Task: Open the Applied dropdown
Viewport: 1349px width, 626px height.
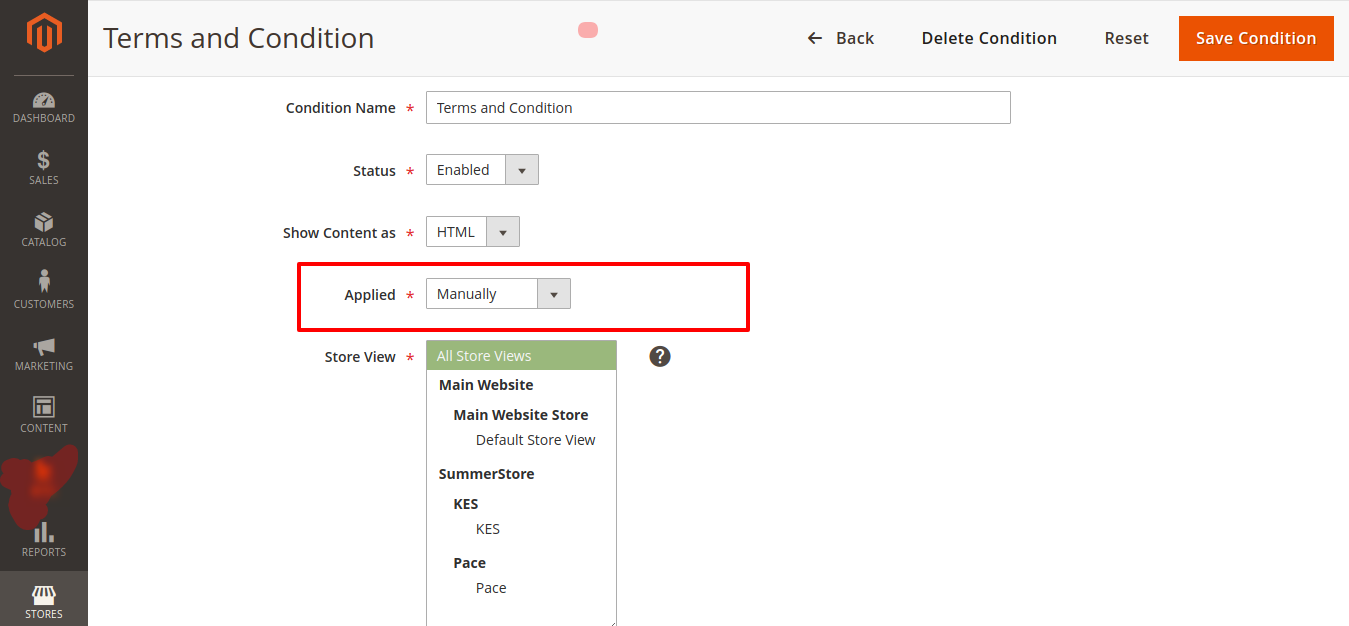Action: [553, 293]
